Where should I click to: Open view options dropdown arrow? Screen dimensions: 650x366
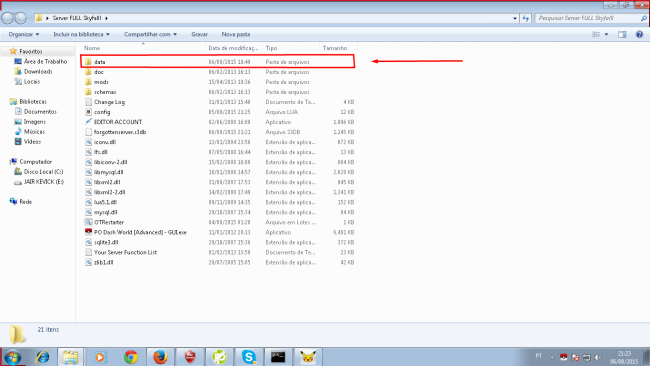click(606, 34)
